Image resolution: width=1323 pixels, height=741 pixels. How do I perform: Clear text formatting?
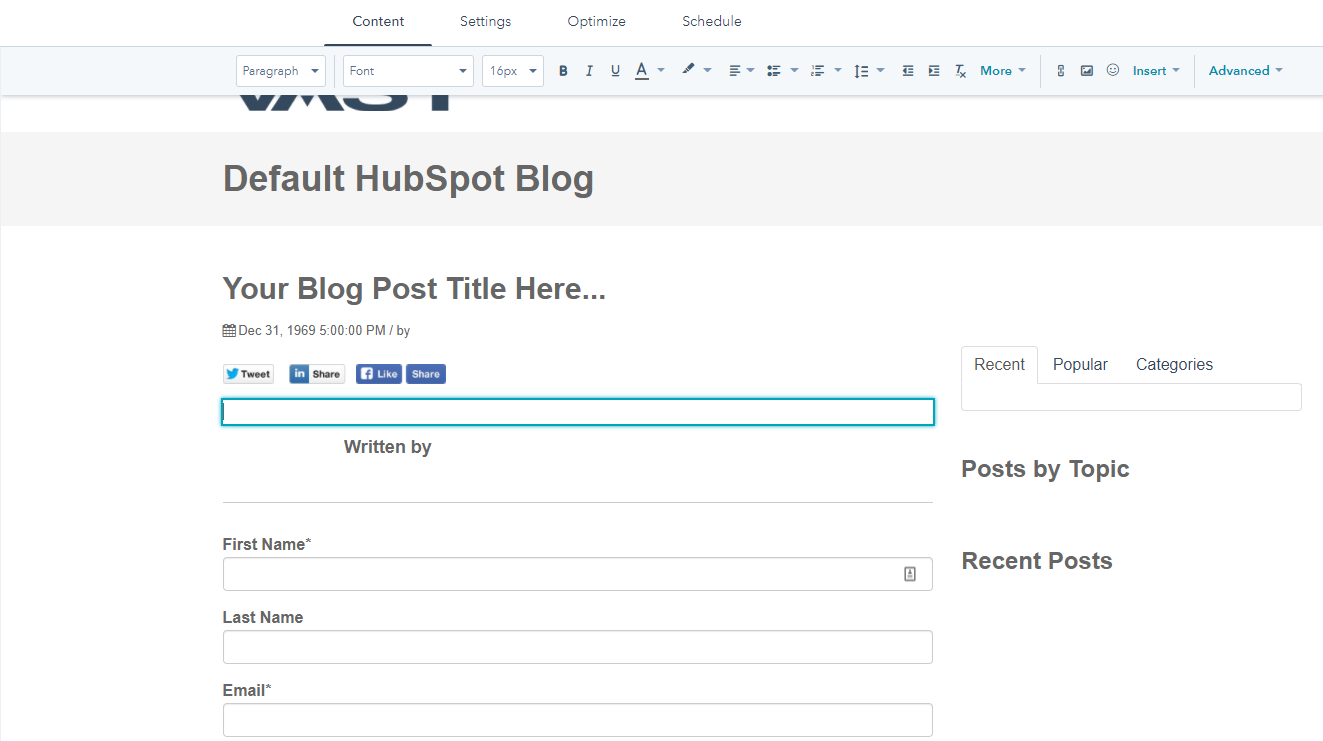click(960, 71)
